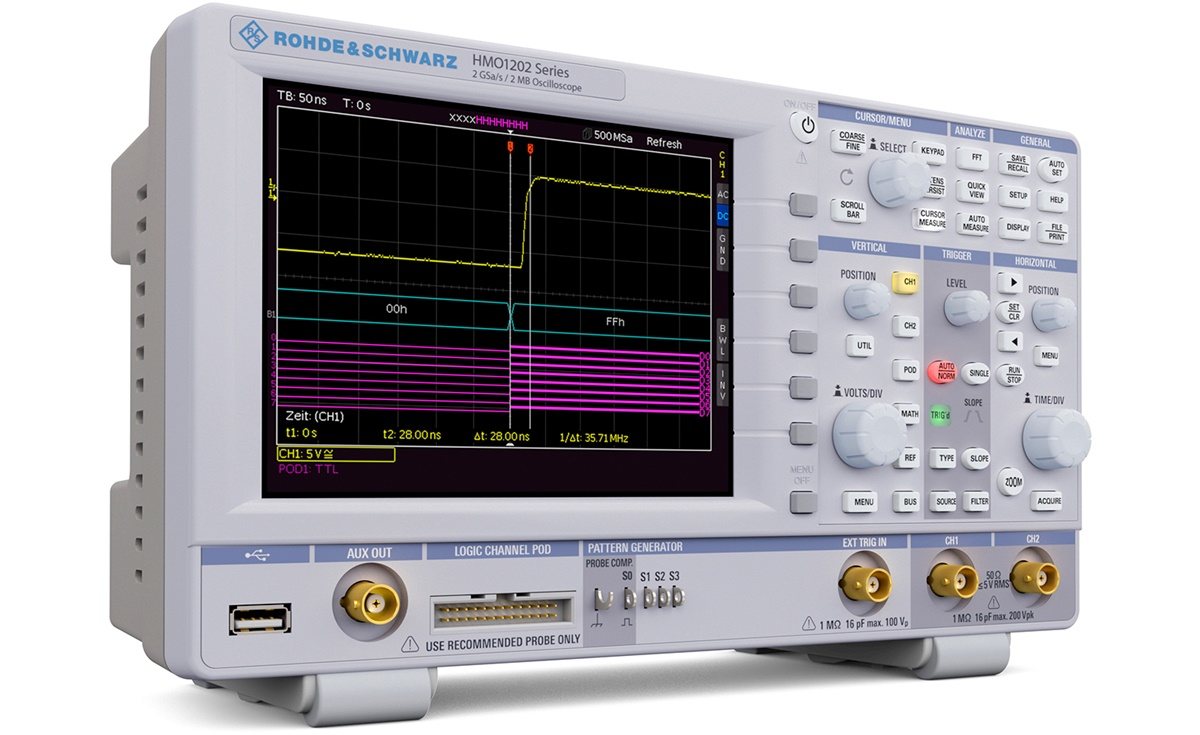Toggle the red AUTO/NORM trigger mode key
This screenshot has width=1200, height=735.
(941, 371)
